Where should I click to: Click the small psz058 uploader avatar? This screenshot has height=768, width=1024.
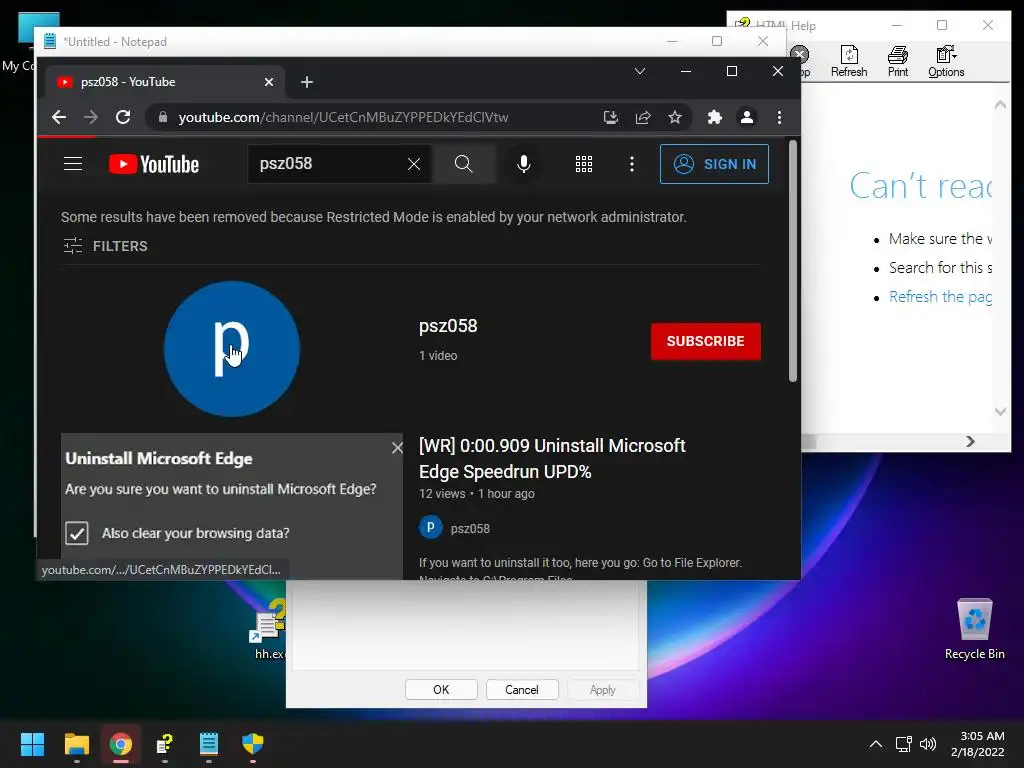tap(430, 527)
